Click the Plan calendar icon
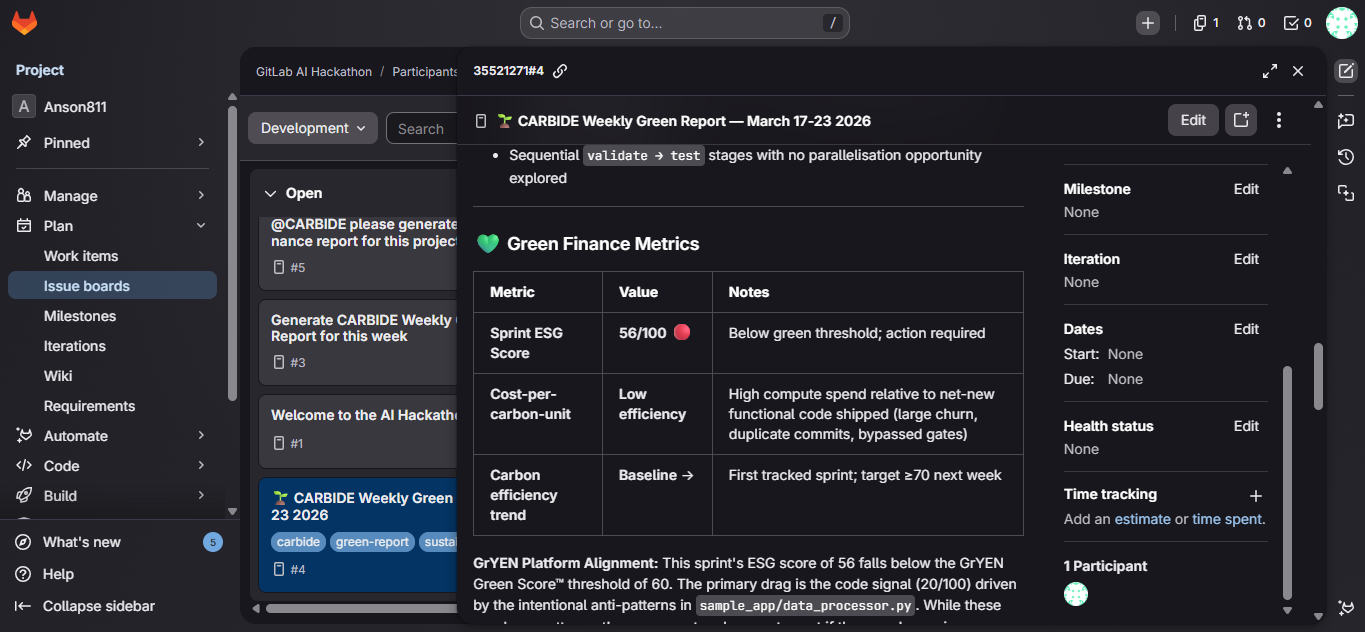1365x632 pixels. (x=24, y=226)
